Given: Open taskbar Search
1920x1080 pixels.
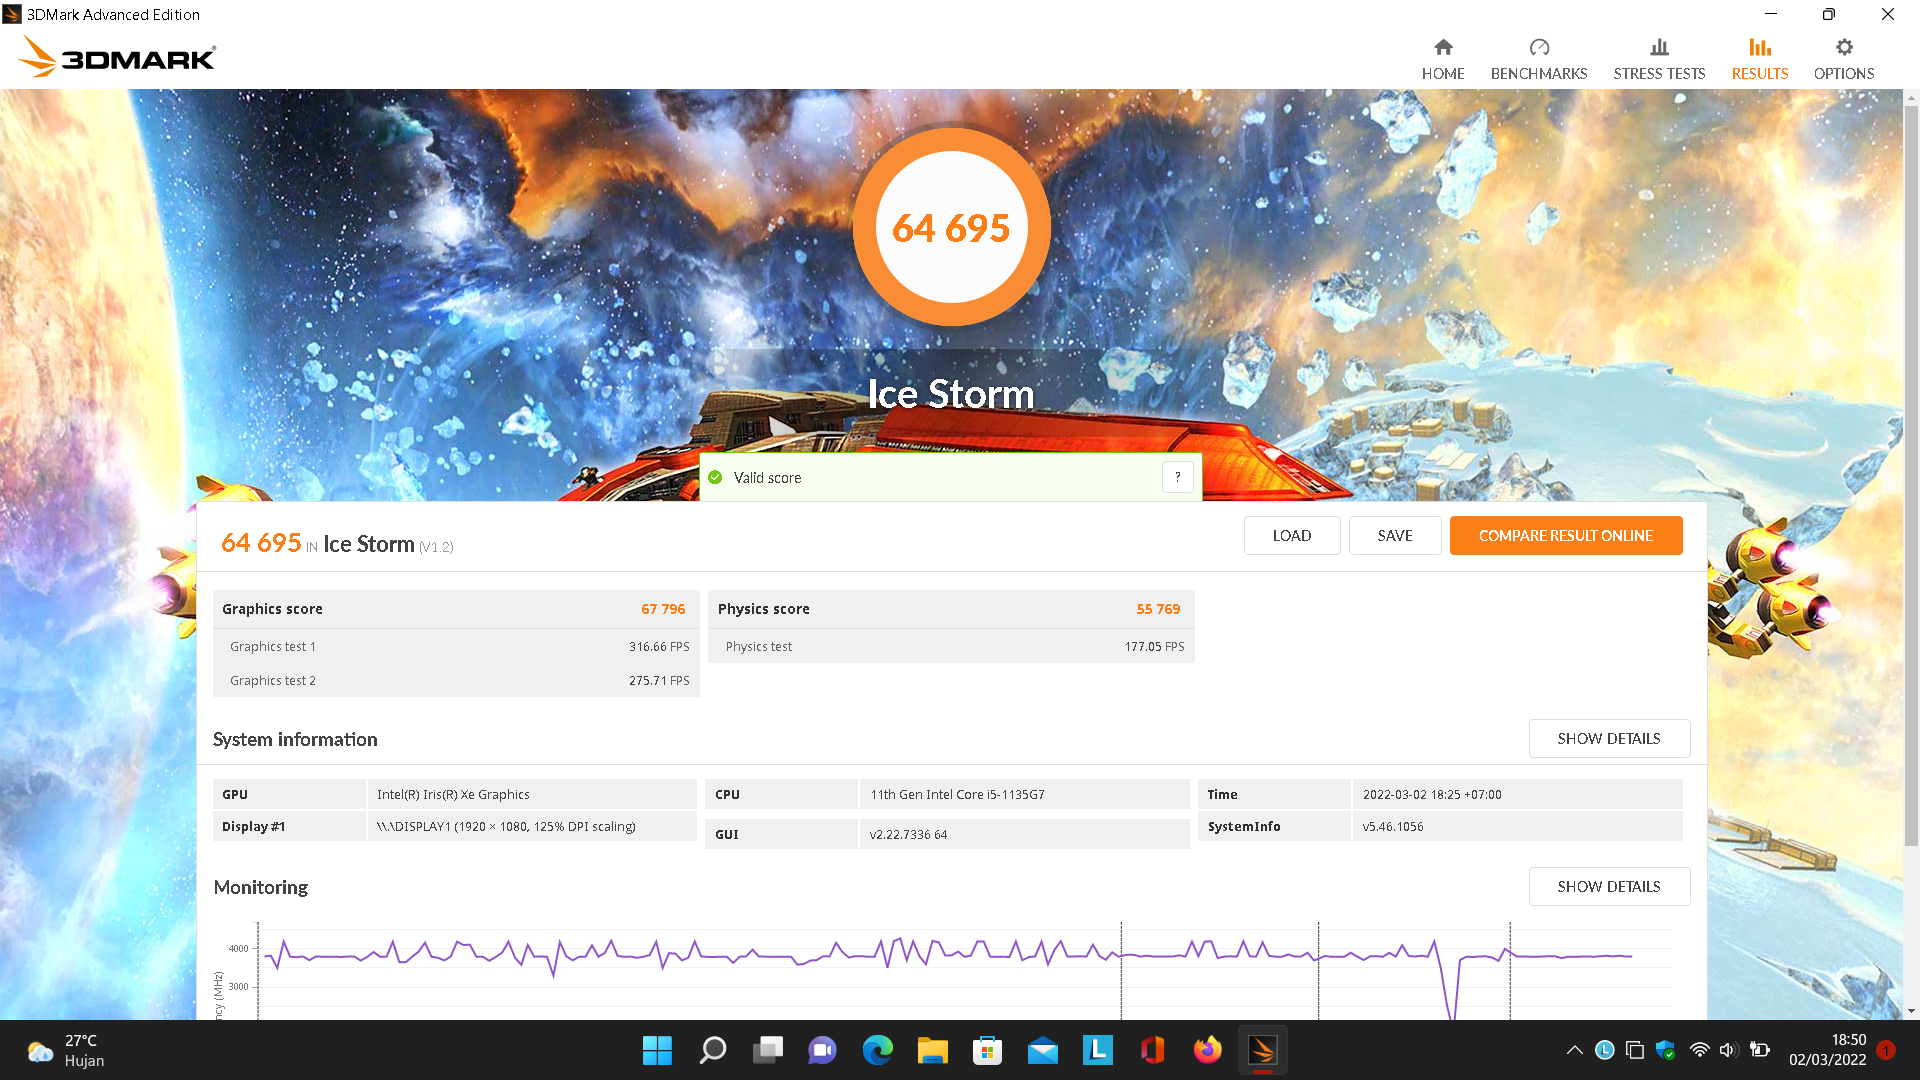Looking at the screenshot, I should click(712, 1050).
